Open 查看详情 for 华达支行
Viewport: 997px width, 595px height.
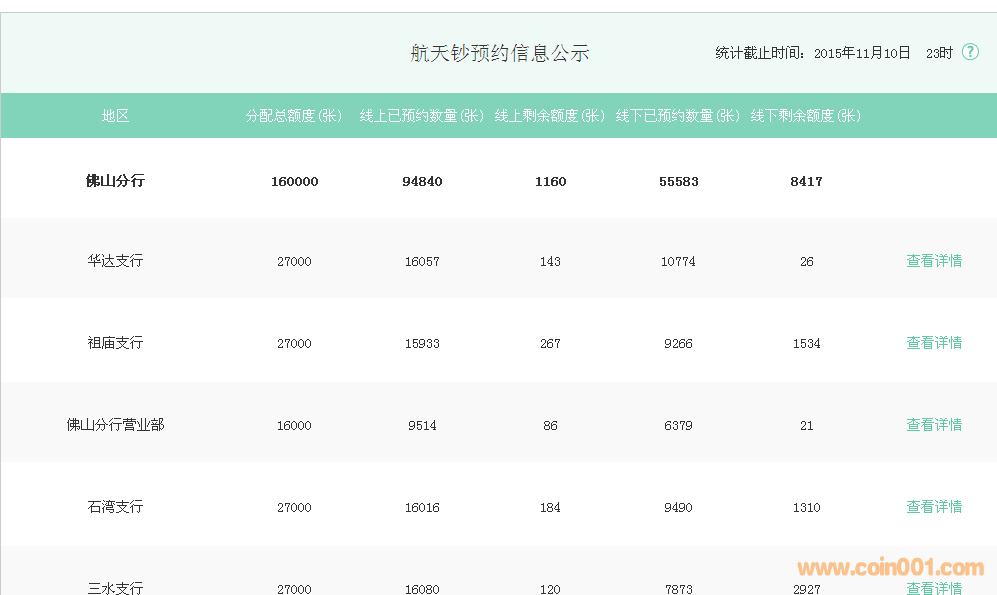coord(934,261)
